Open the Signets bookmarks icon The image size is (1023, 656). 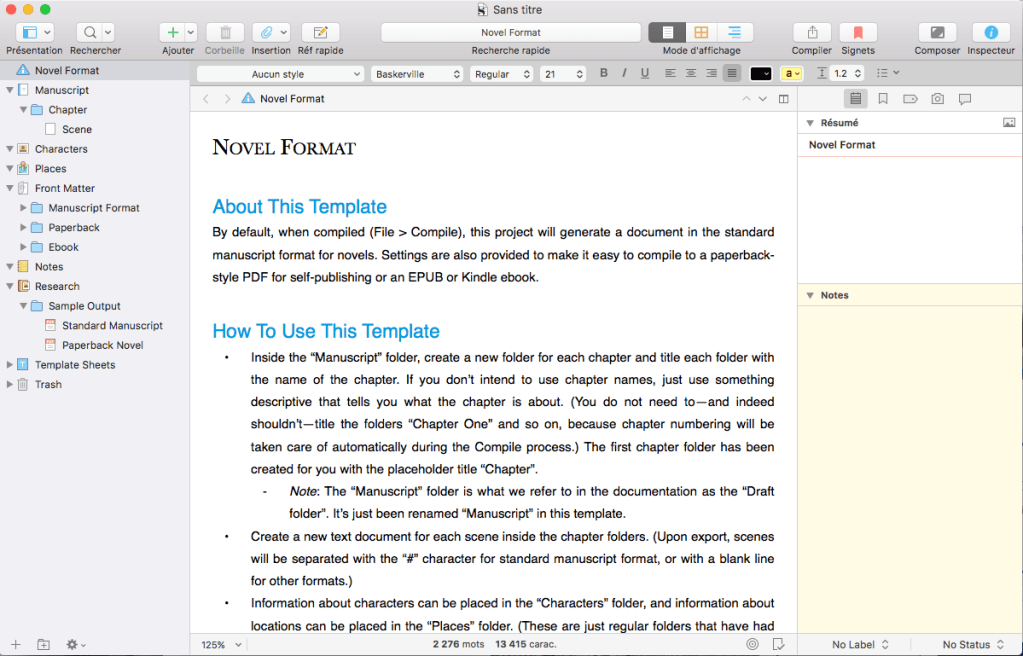pyautogui.click(x=857, y=33)
